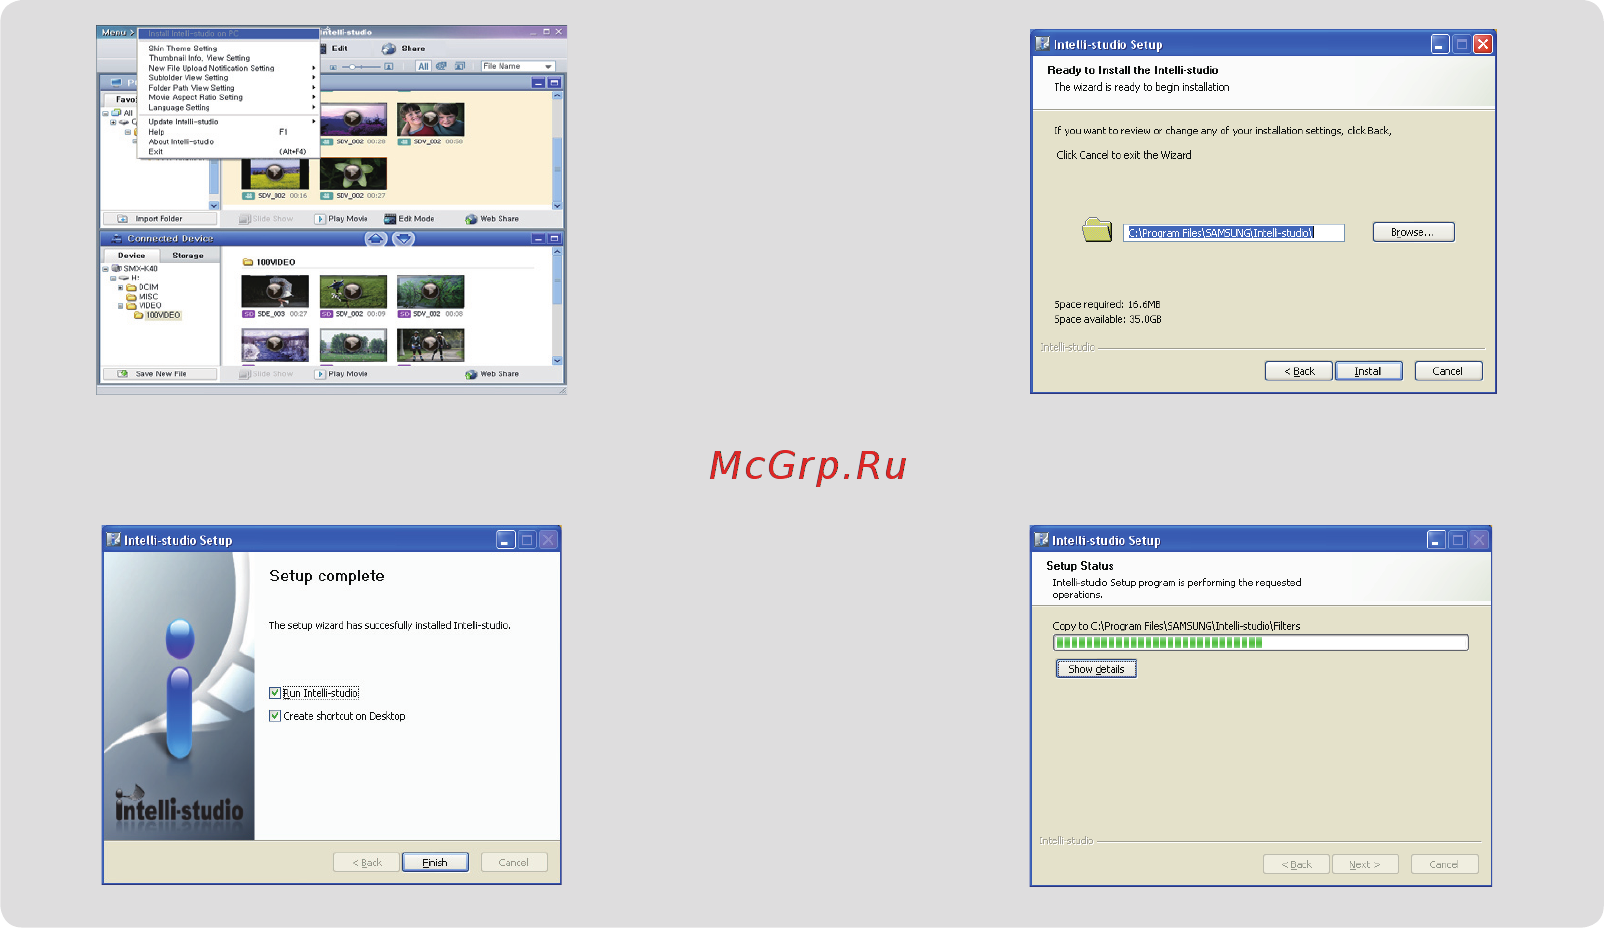Minimize the upper PC panel
This screenshot has width=1604, height=928.
coord(538,82)
